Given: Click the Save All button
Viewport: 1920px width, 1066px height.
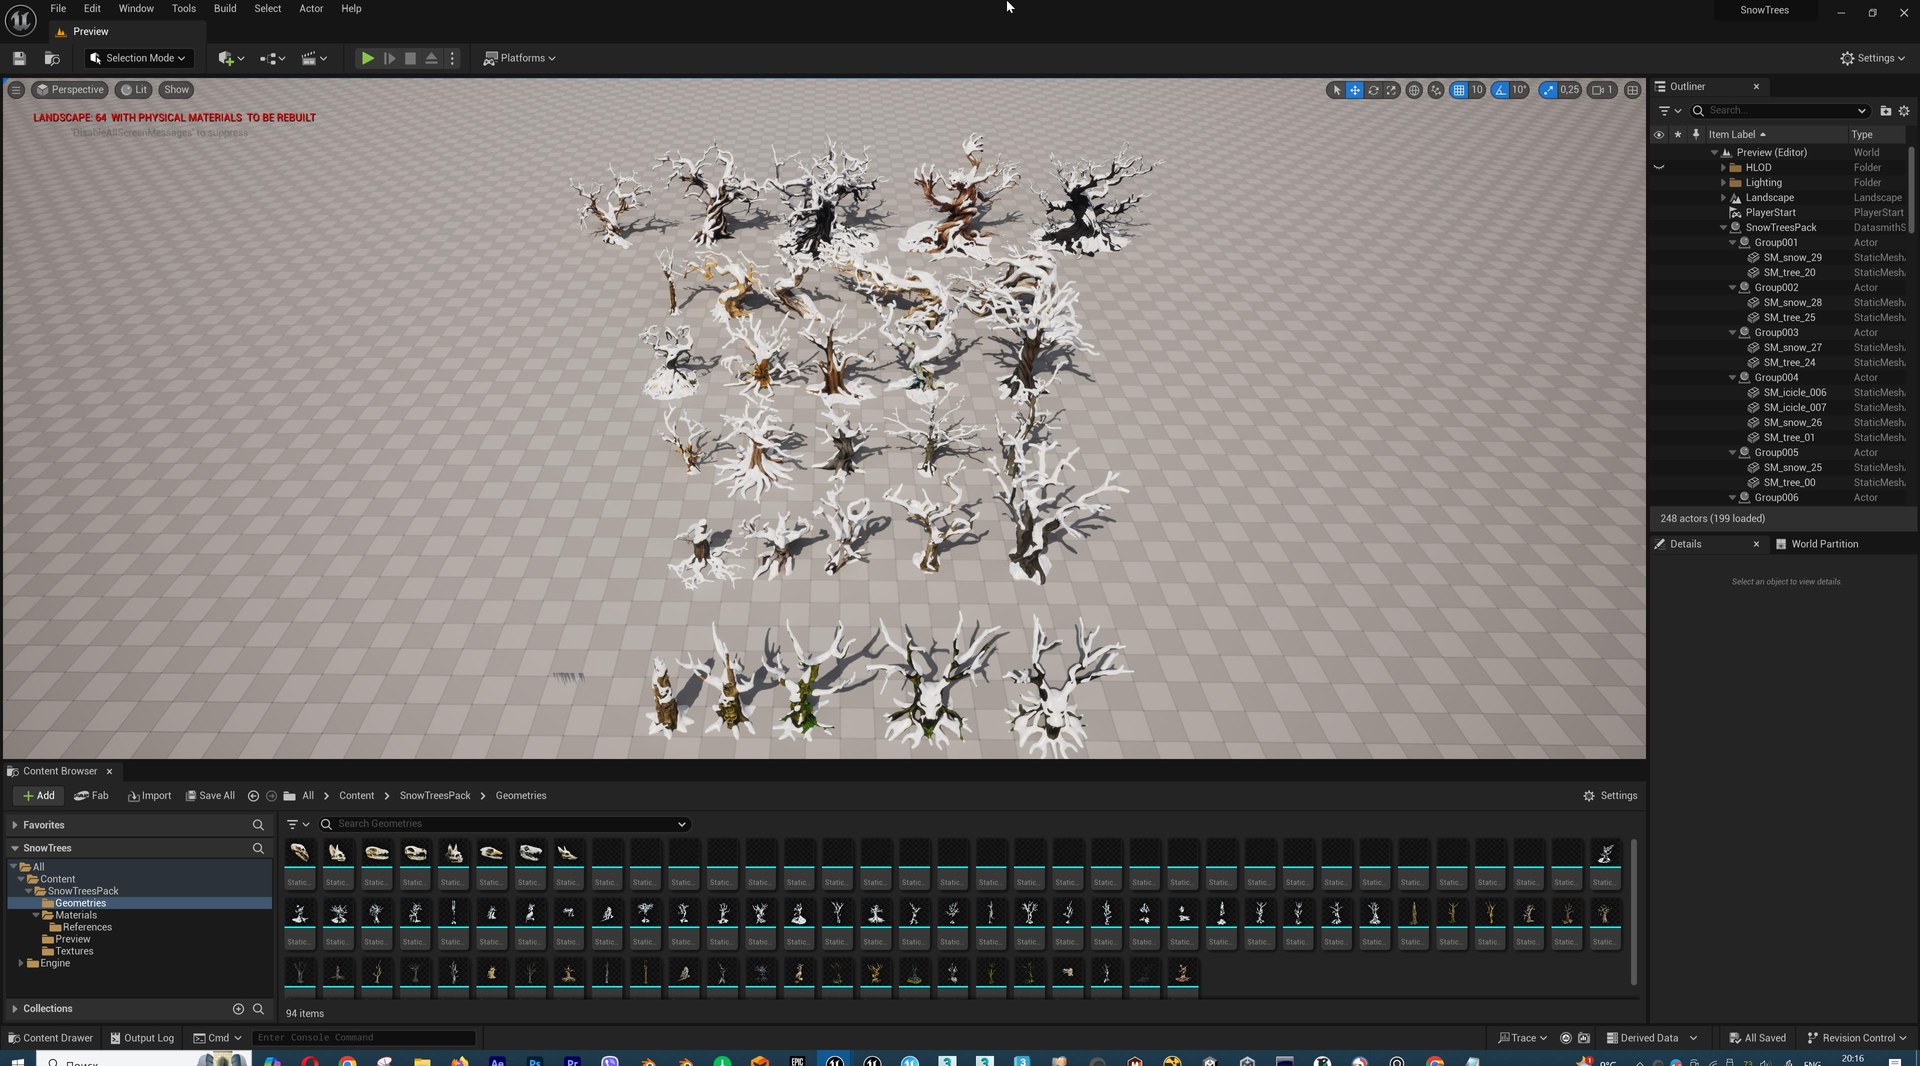Looking at the screenshot, I should 210,796.
